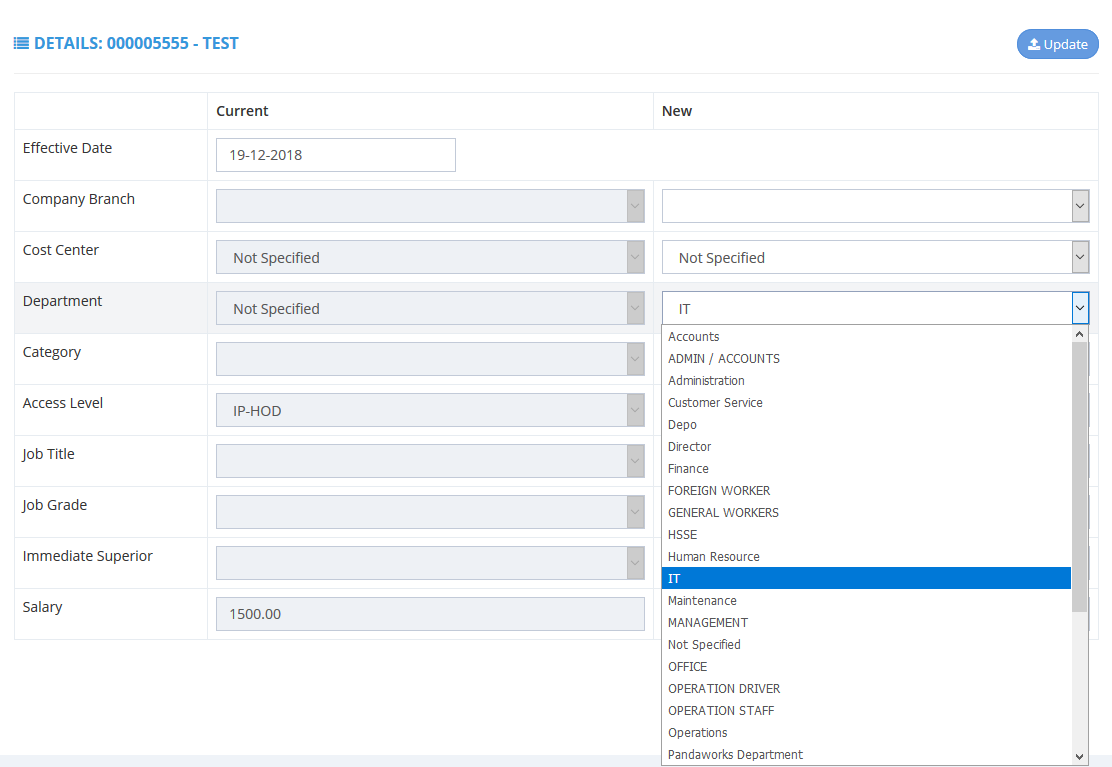Image resolution: width=1112 pixels, height=767 pixels.
Task: Click the current Access Level IP-HOD dropdown
Action: tap(430, 410)
